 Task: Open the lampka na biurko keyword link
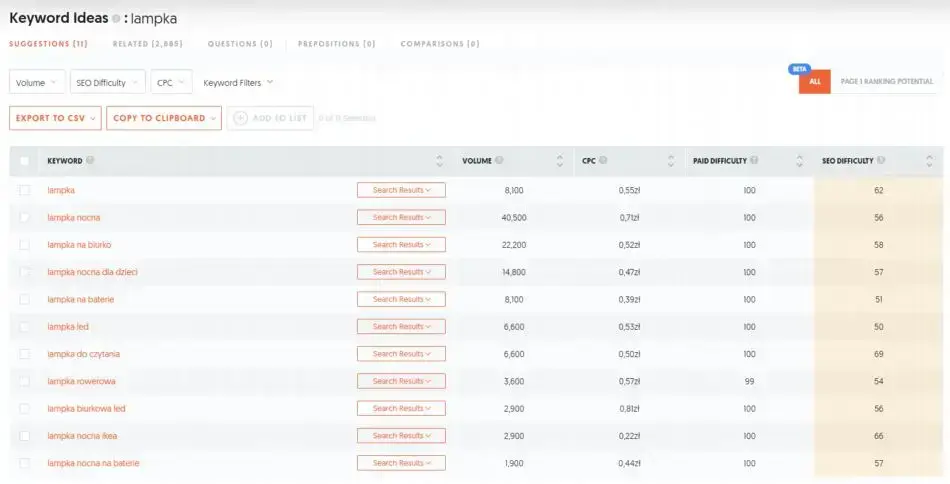pyautogui.click(x=79, y=244)
